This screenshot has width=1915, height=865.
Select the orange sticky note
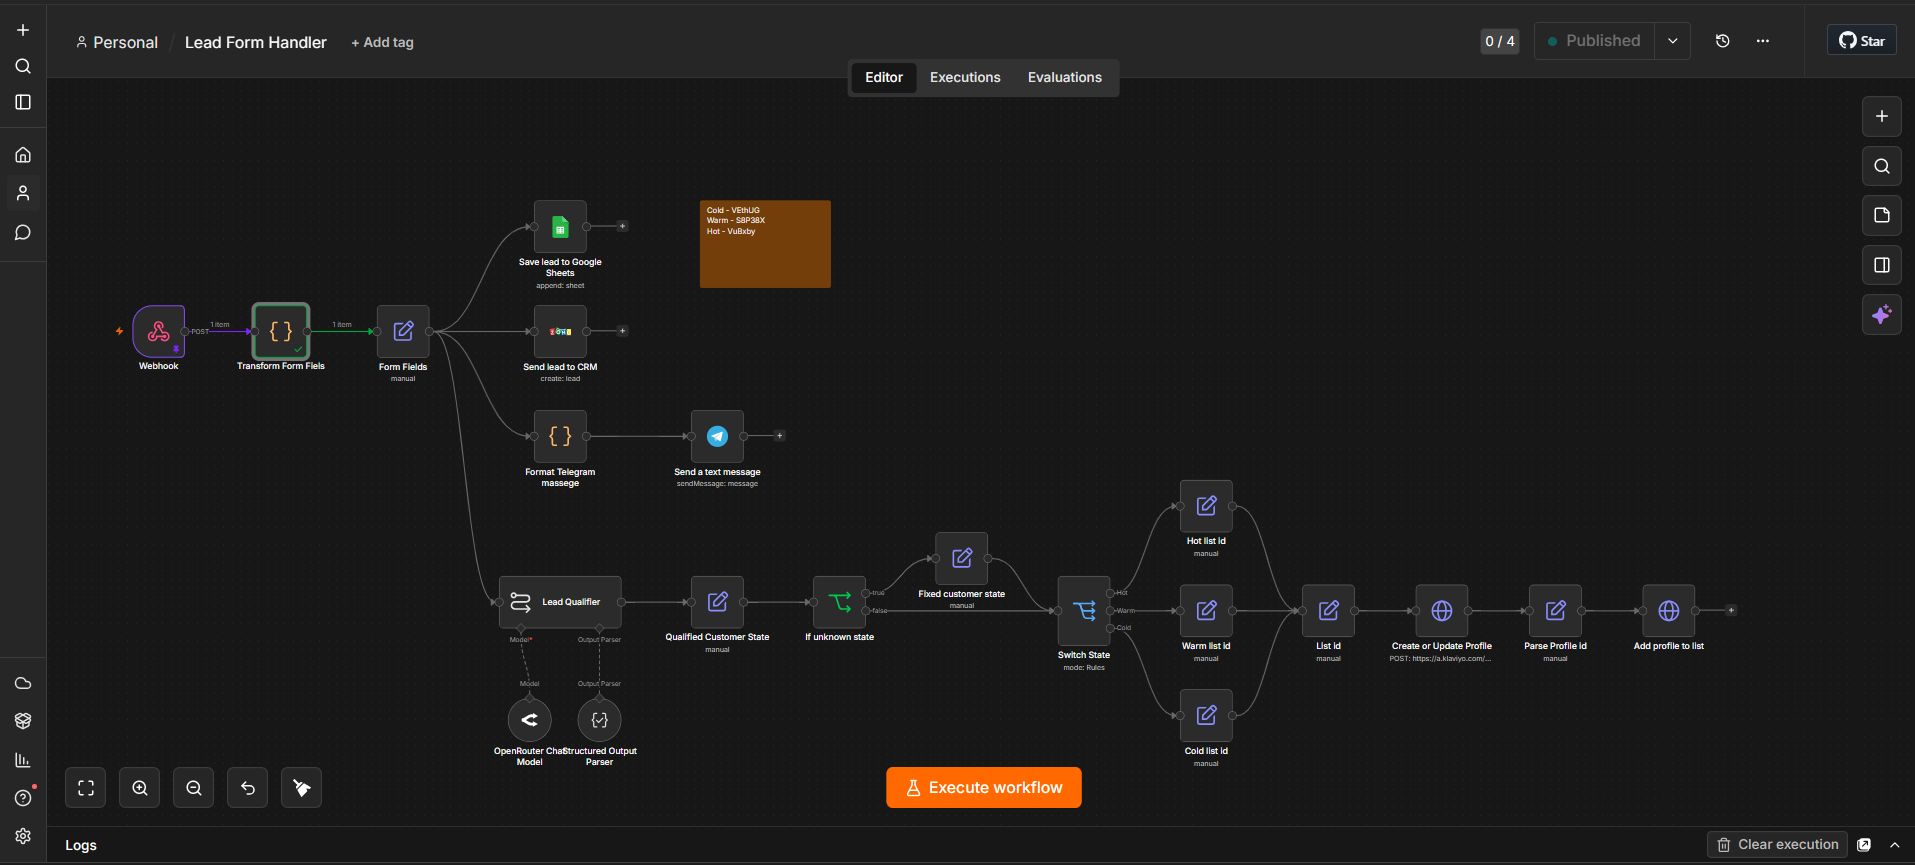point(765,244)
